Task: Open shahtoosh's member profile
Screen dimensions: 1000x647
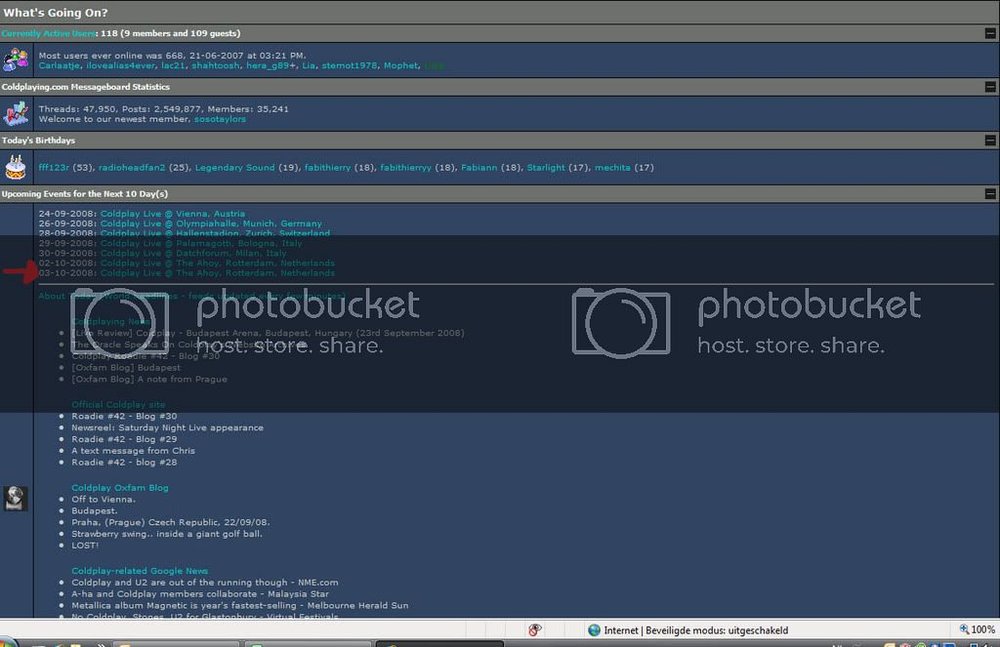Action: click(x=216, y=66)
